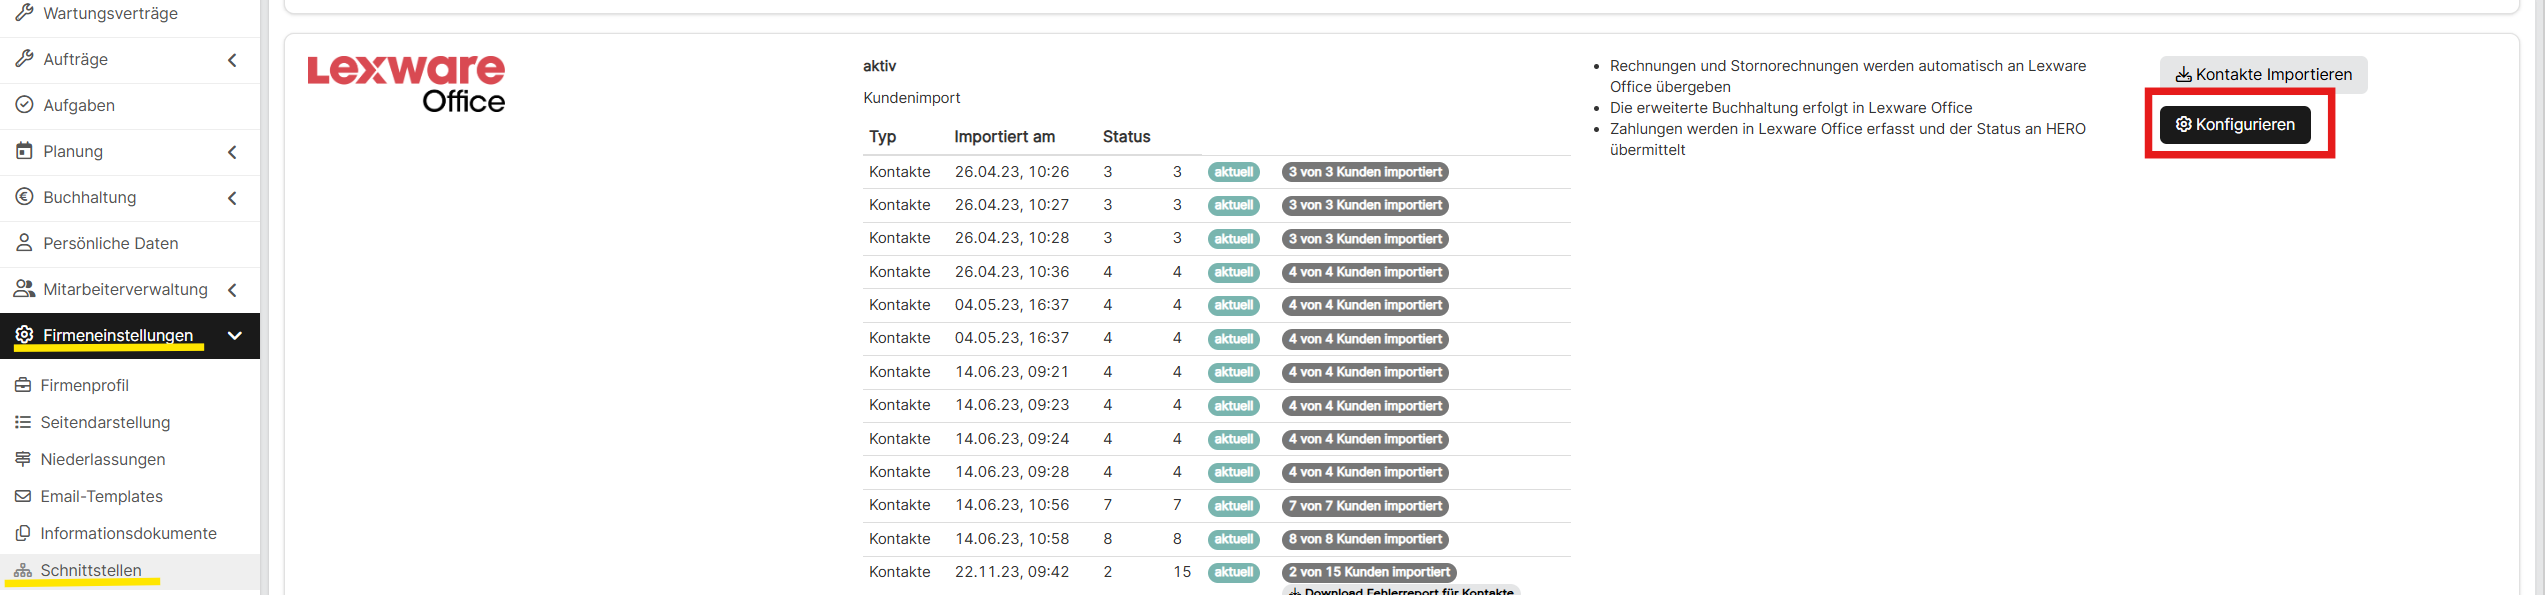Image resolution: width=2545 pixels, height=595 pixels.
Task: Expand the Mitarbeiterverwaltung submenu chevron
Action: 232,290
